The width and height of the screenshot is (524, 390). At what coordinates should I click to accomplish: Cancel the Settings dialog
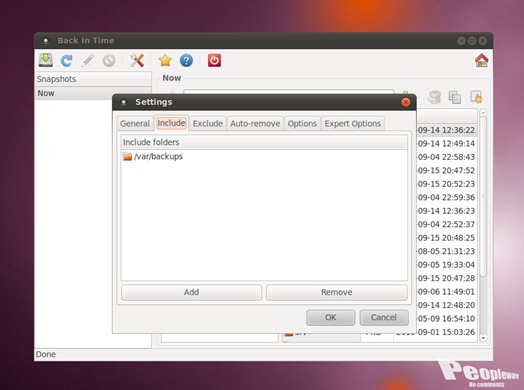tap(384, 317)
